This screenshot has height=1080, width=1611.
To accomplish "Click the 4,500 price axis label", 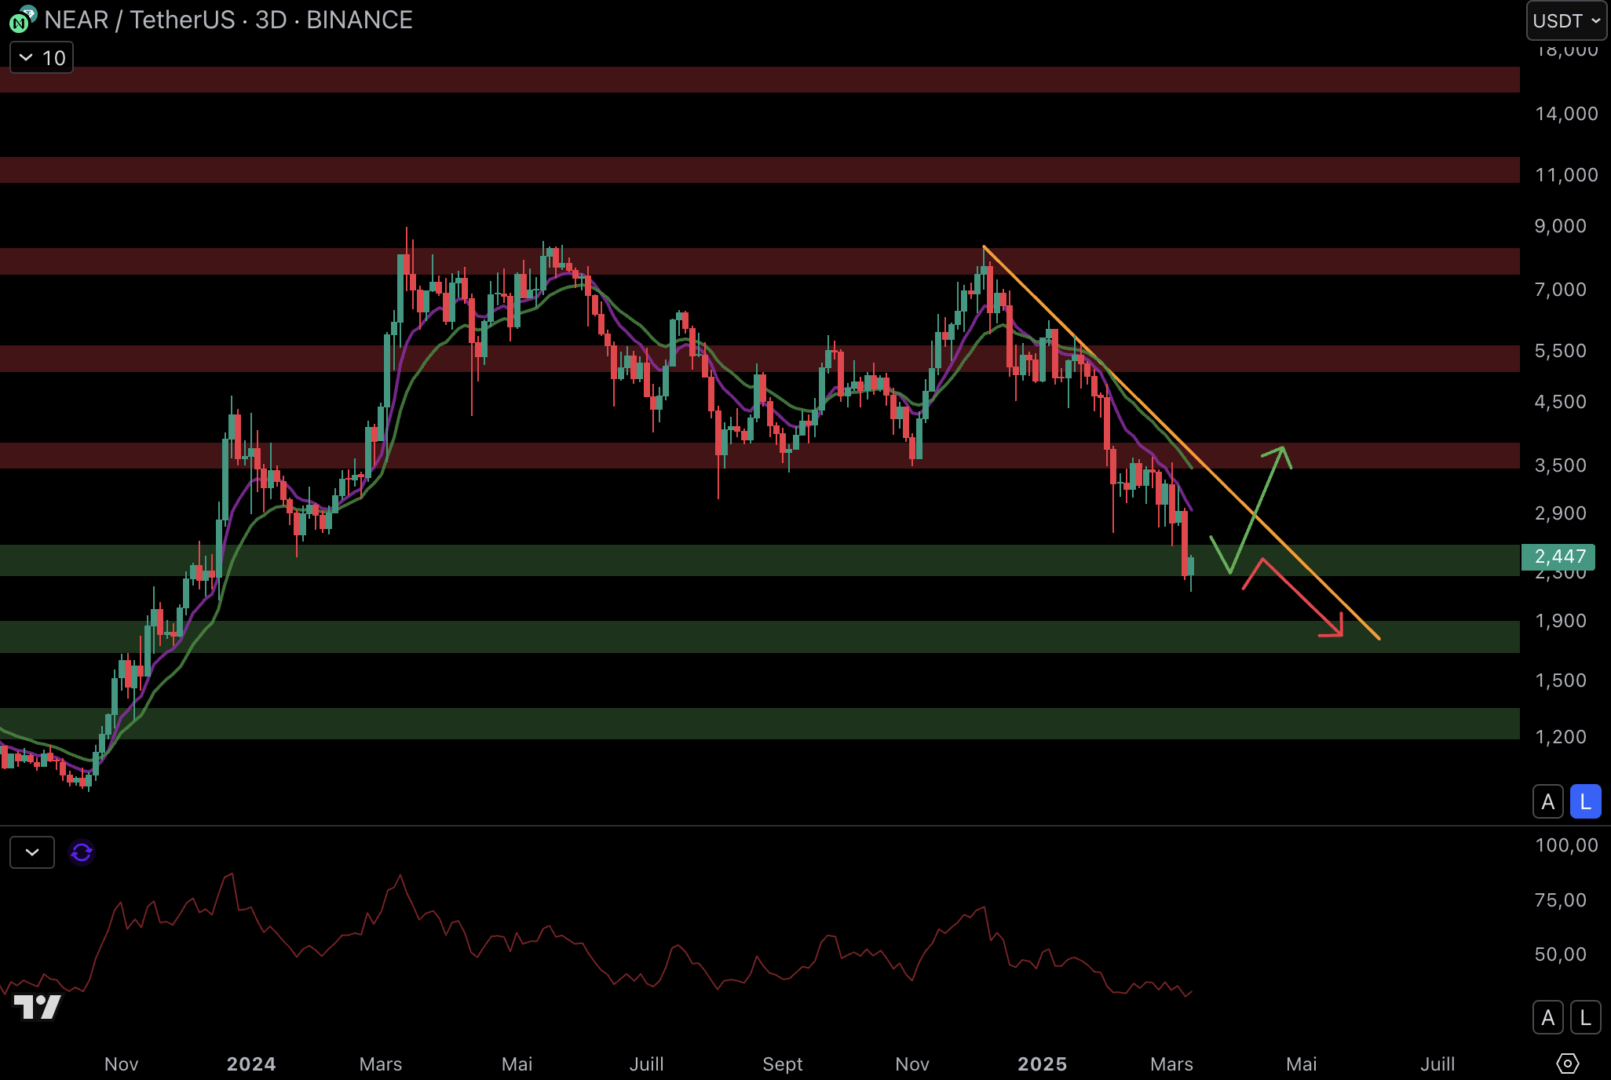I will (x=1560, y=402).
